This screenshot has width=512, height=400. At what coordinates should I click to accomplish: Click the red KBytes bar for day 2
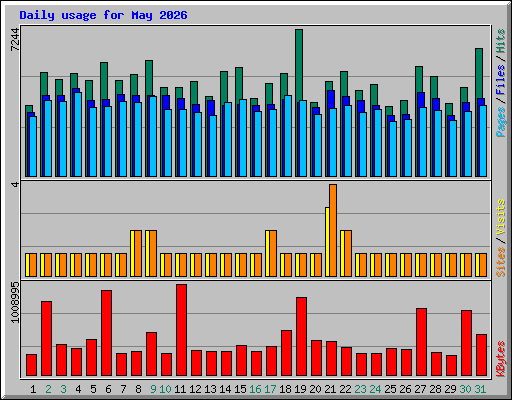tap(46, 339)
